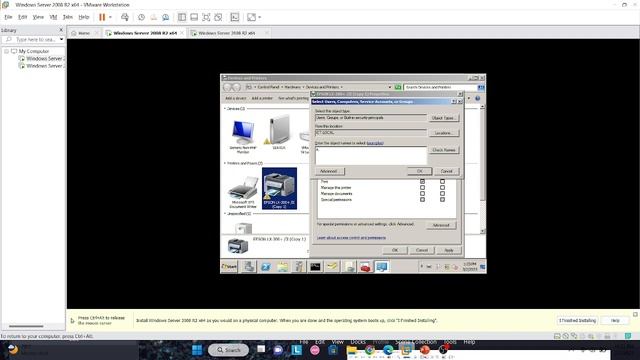Click the Locations button
This screenshot has width=640, height=360.
443,133
